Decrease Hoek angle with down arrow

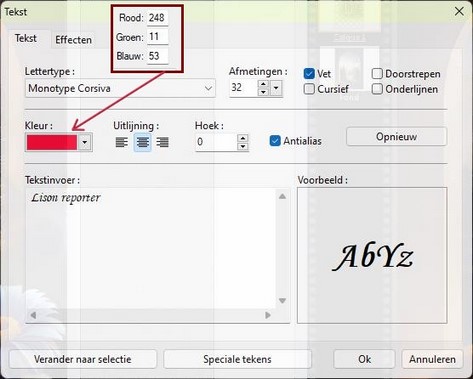[x=243, y=146]
